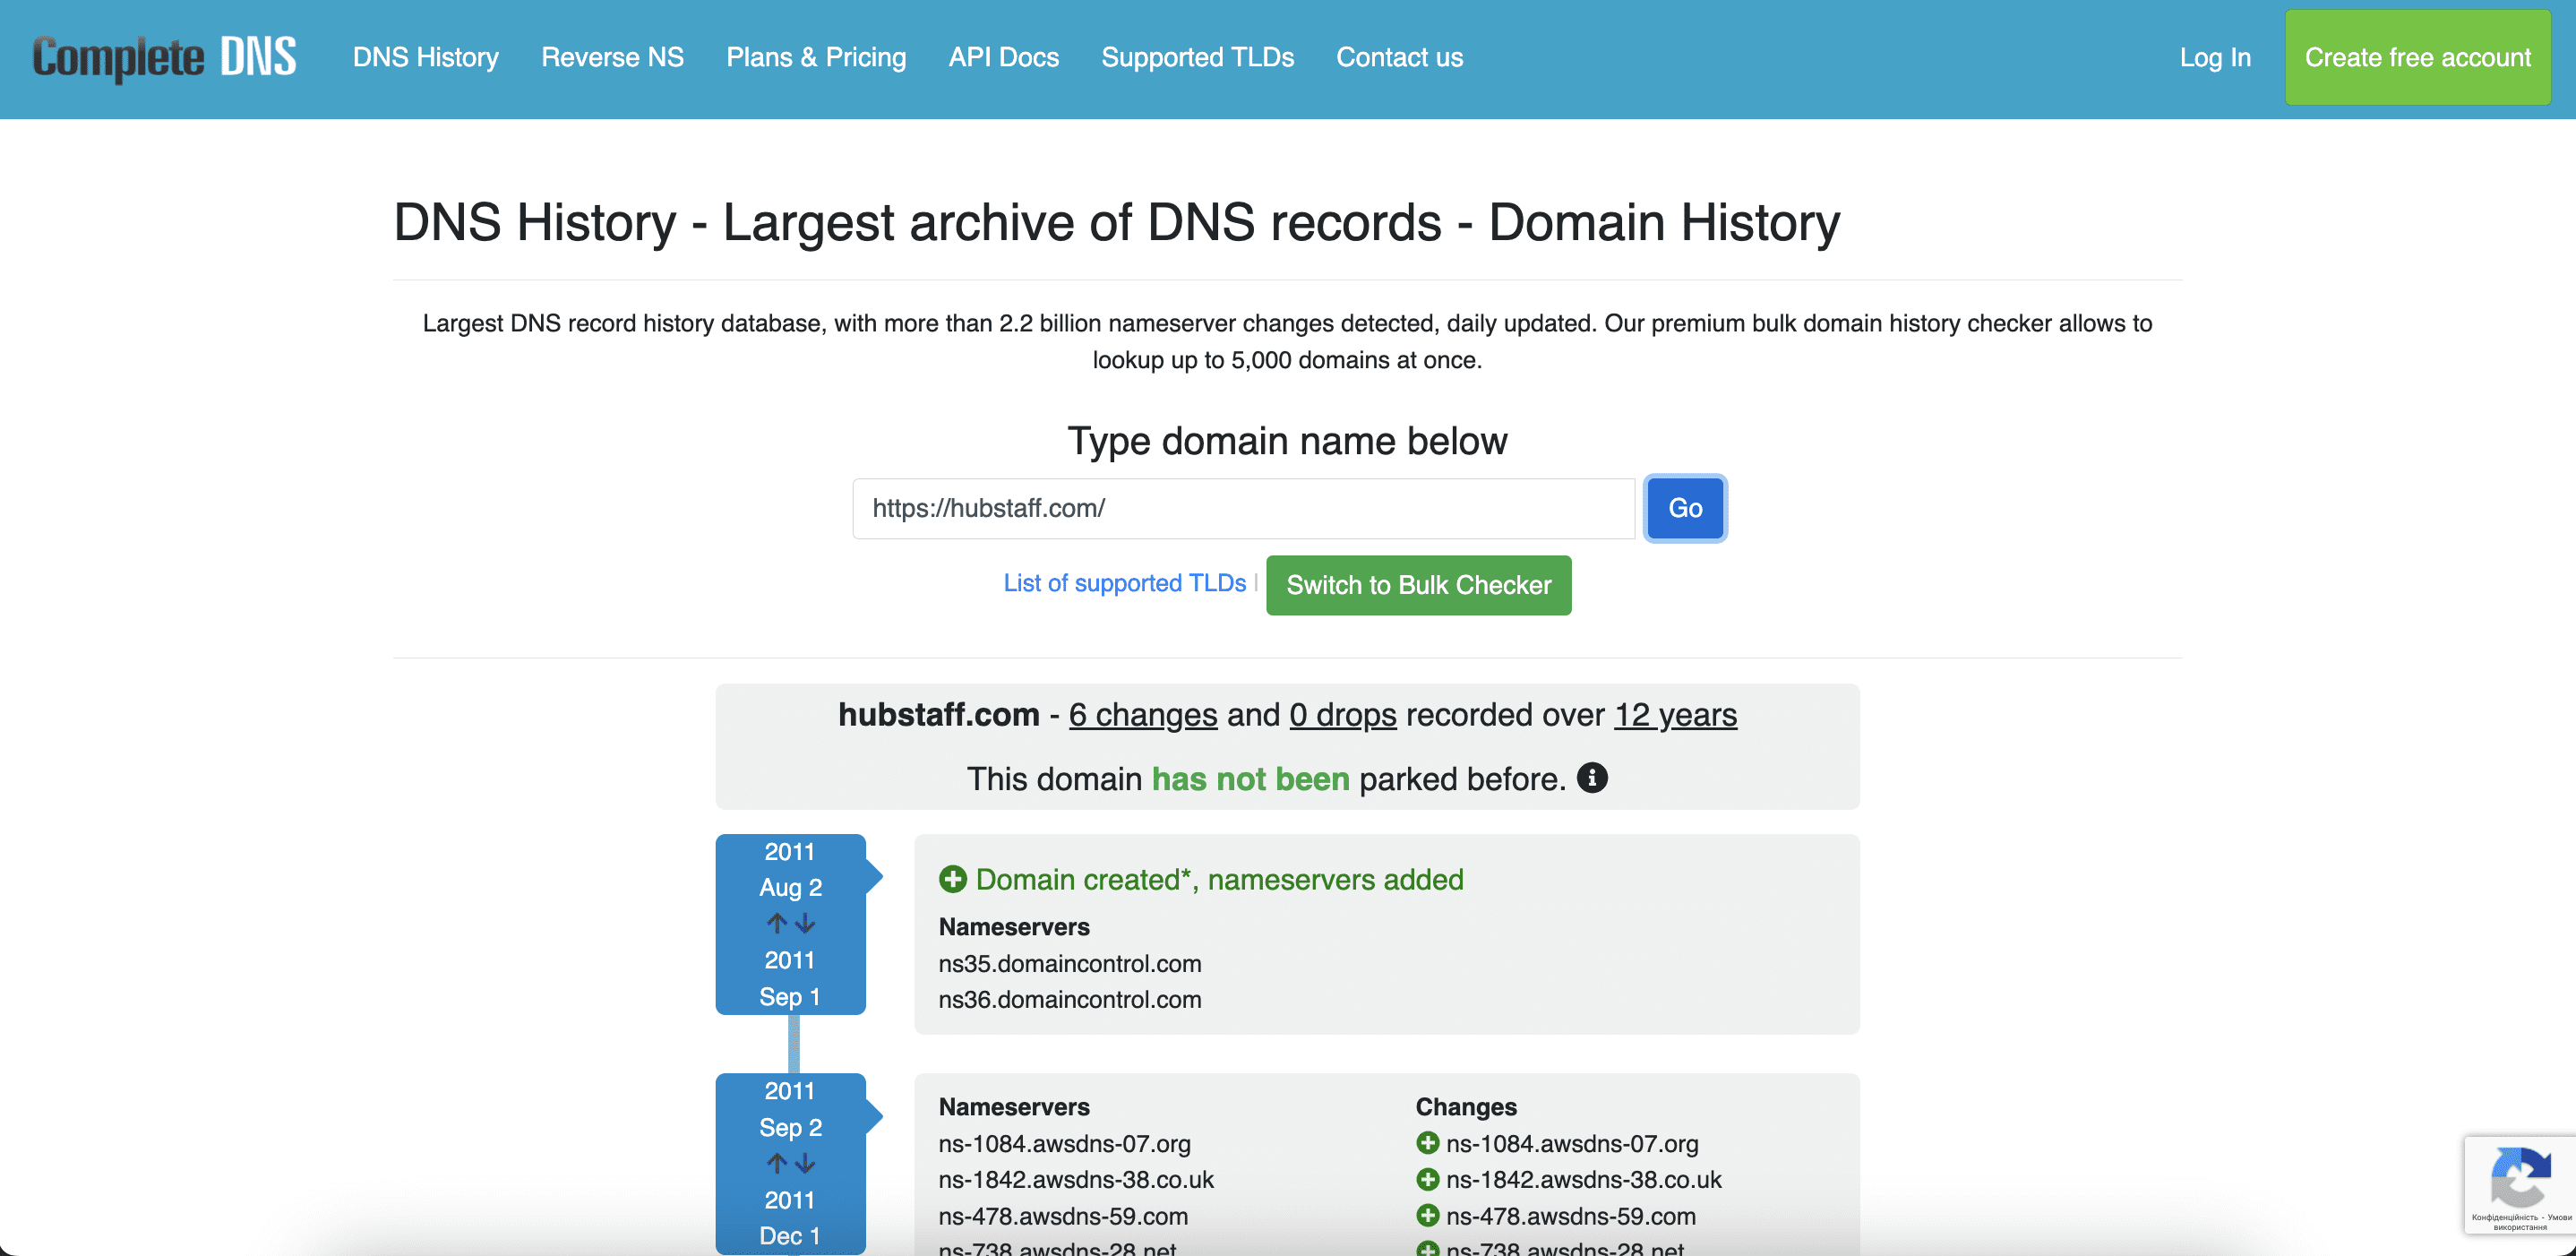Screen dimensions: 2576x1256
Task: Click the parked-domain info icon
Action: [1592, 777]
